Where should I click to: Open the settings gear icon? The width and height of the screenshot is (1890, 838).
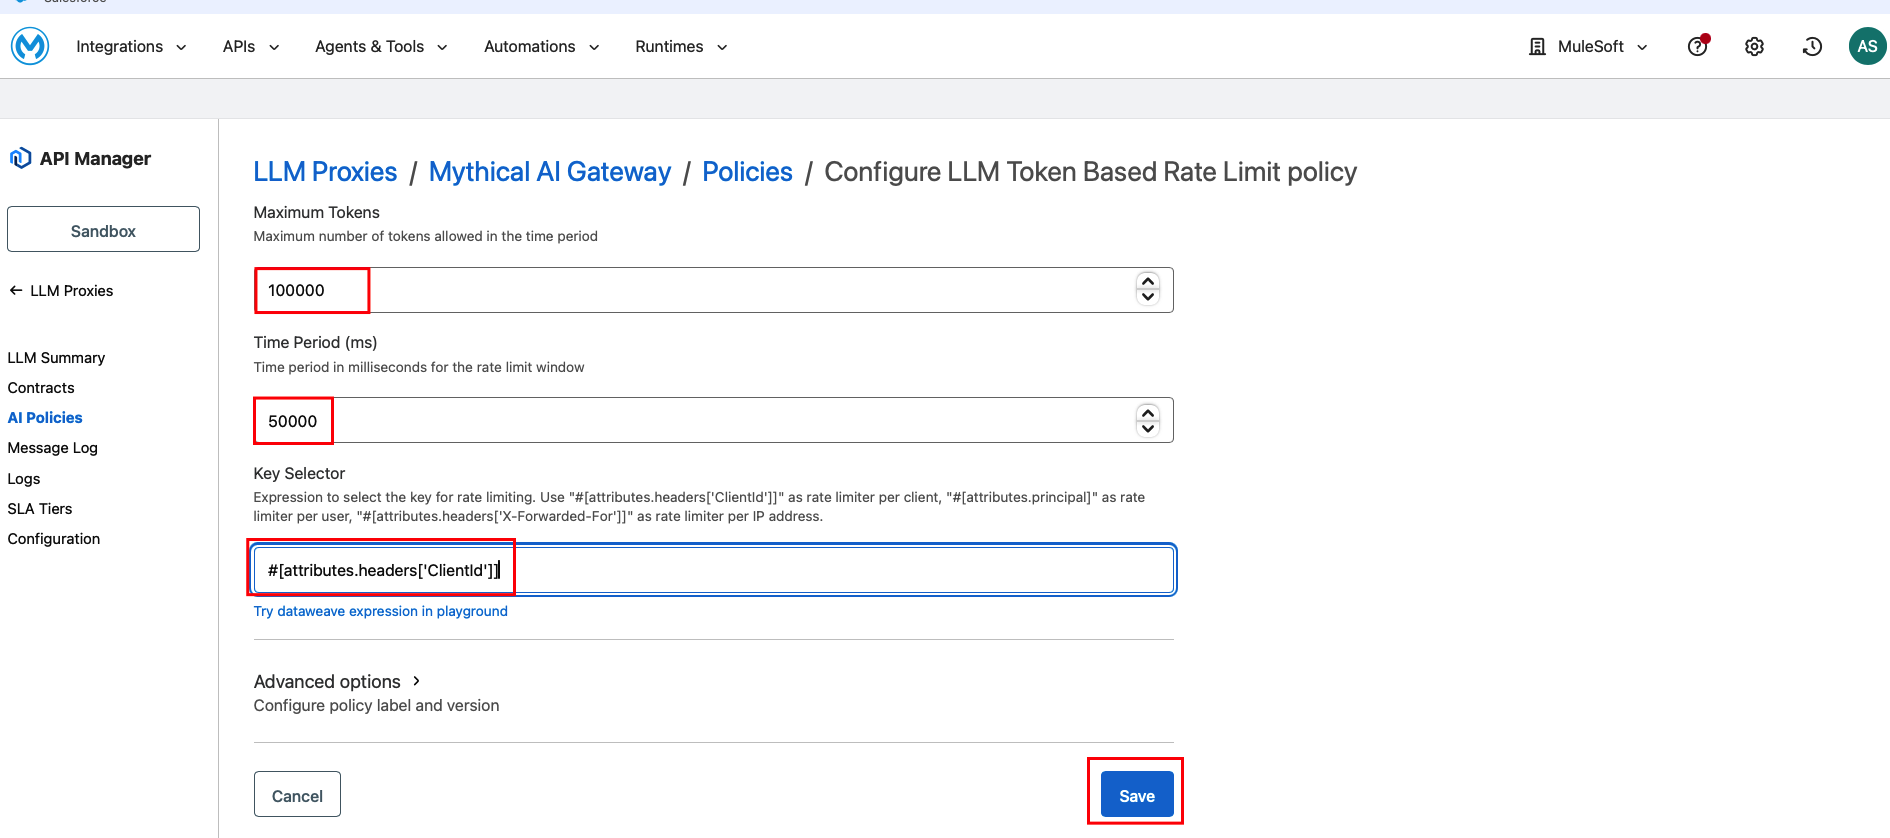coord(1754,46)
